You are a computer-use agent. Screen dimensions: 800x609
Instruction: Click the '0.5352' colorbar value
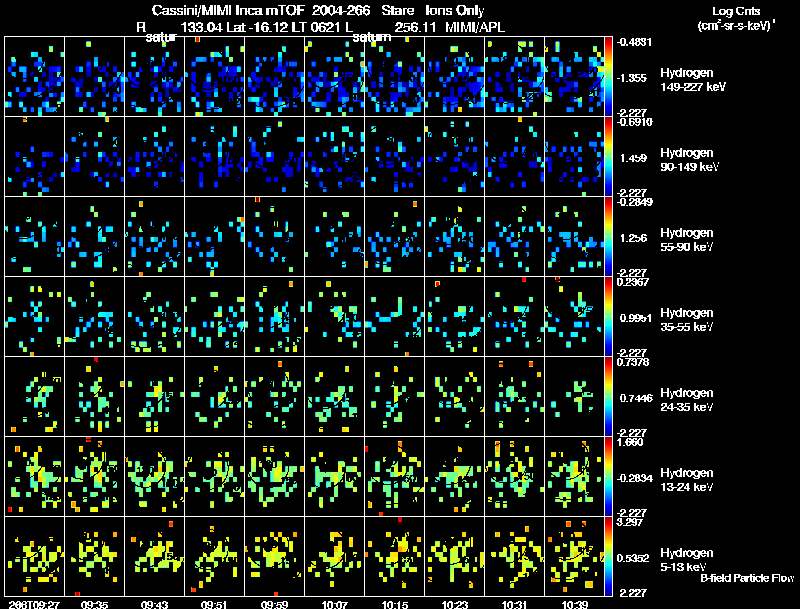[x=633, y=558]
